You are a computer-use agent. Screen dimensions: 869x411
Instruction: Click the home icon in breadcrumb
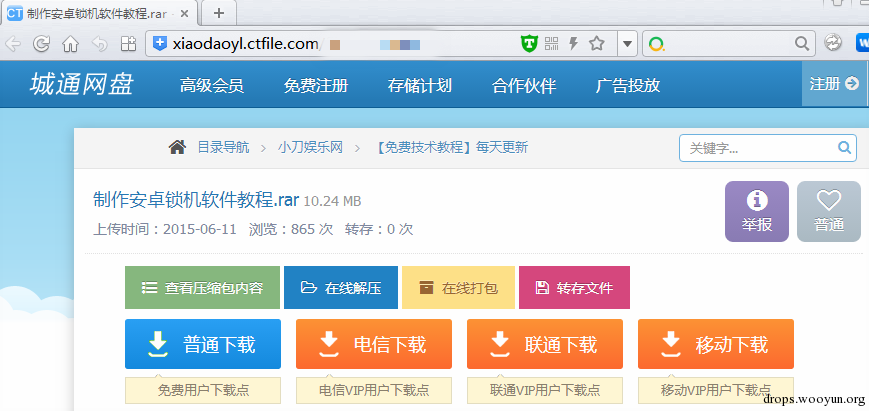point(177,147)
